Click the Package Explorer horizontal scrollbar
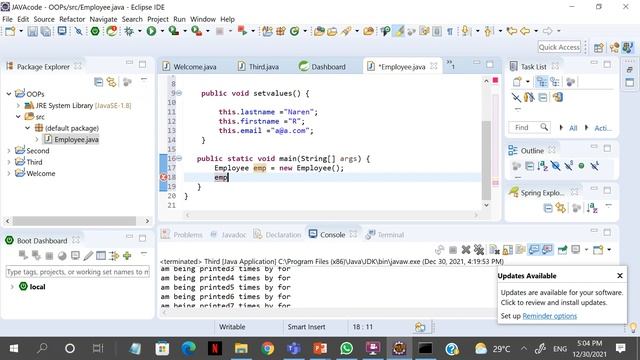 click(74, 221)
